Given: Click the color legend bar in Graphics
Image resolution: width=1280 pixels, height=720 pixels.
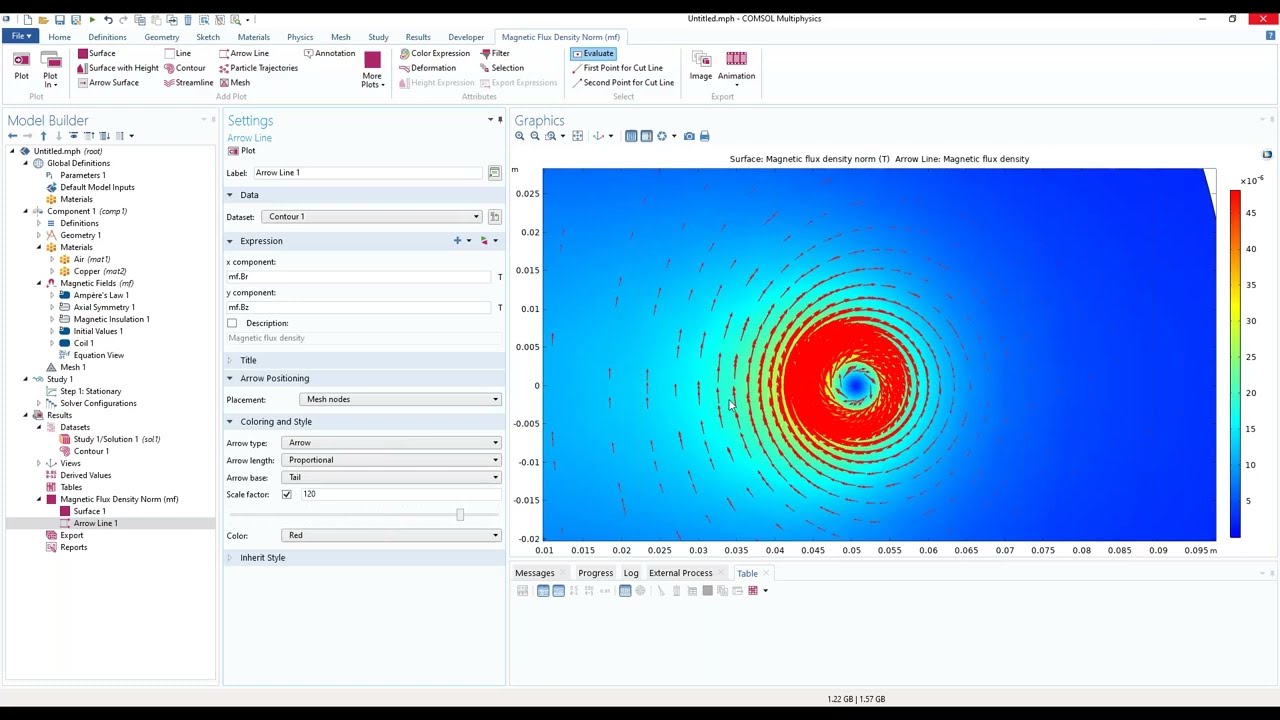Looking at the screenshot, I should (x=1235, y=364).
